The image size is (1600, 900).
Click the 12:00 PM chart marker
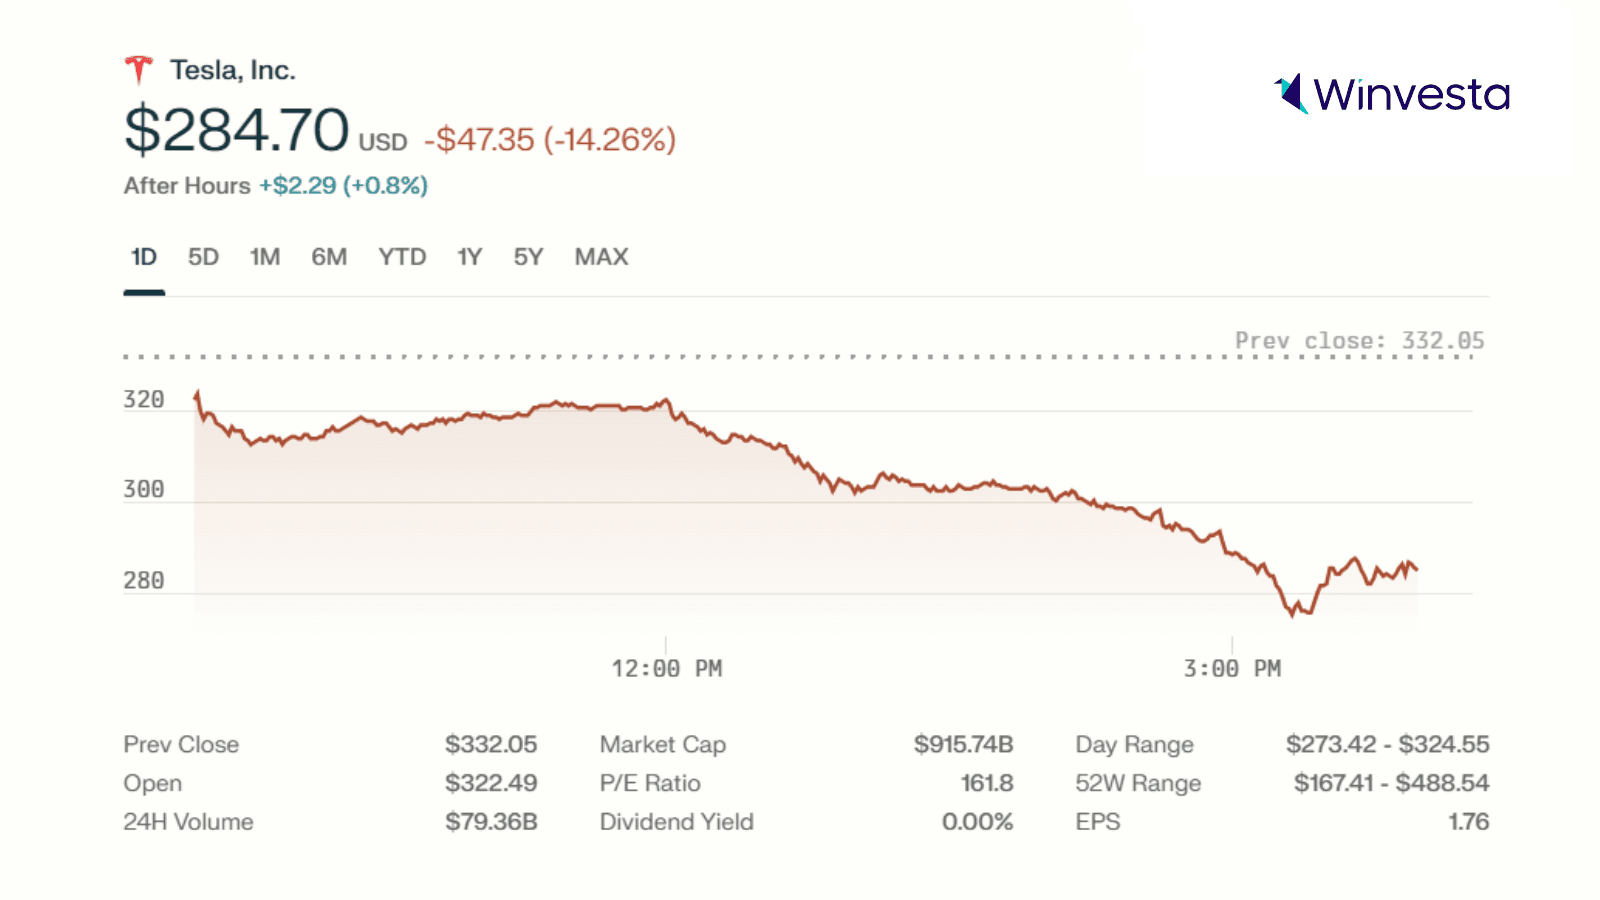pos(666,668)
